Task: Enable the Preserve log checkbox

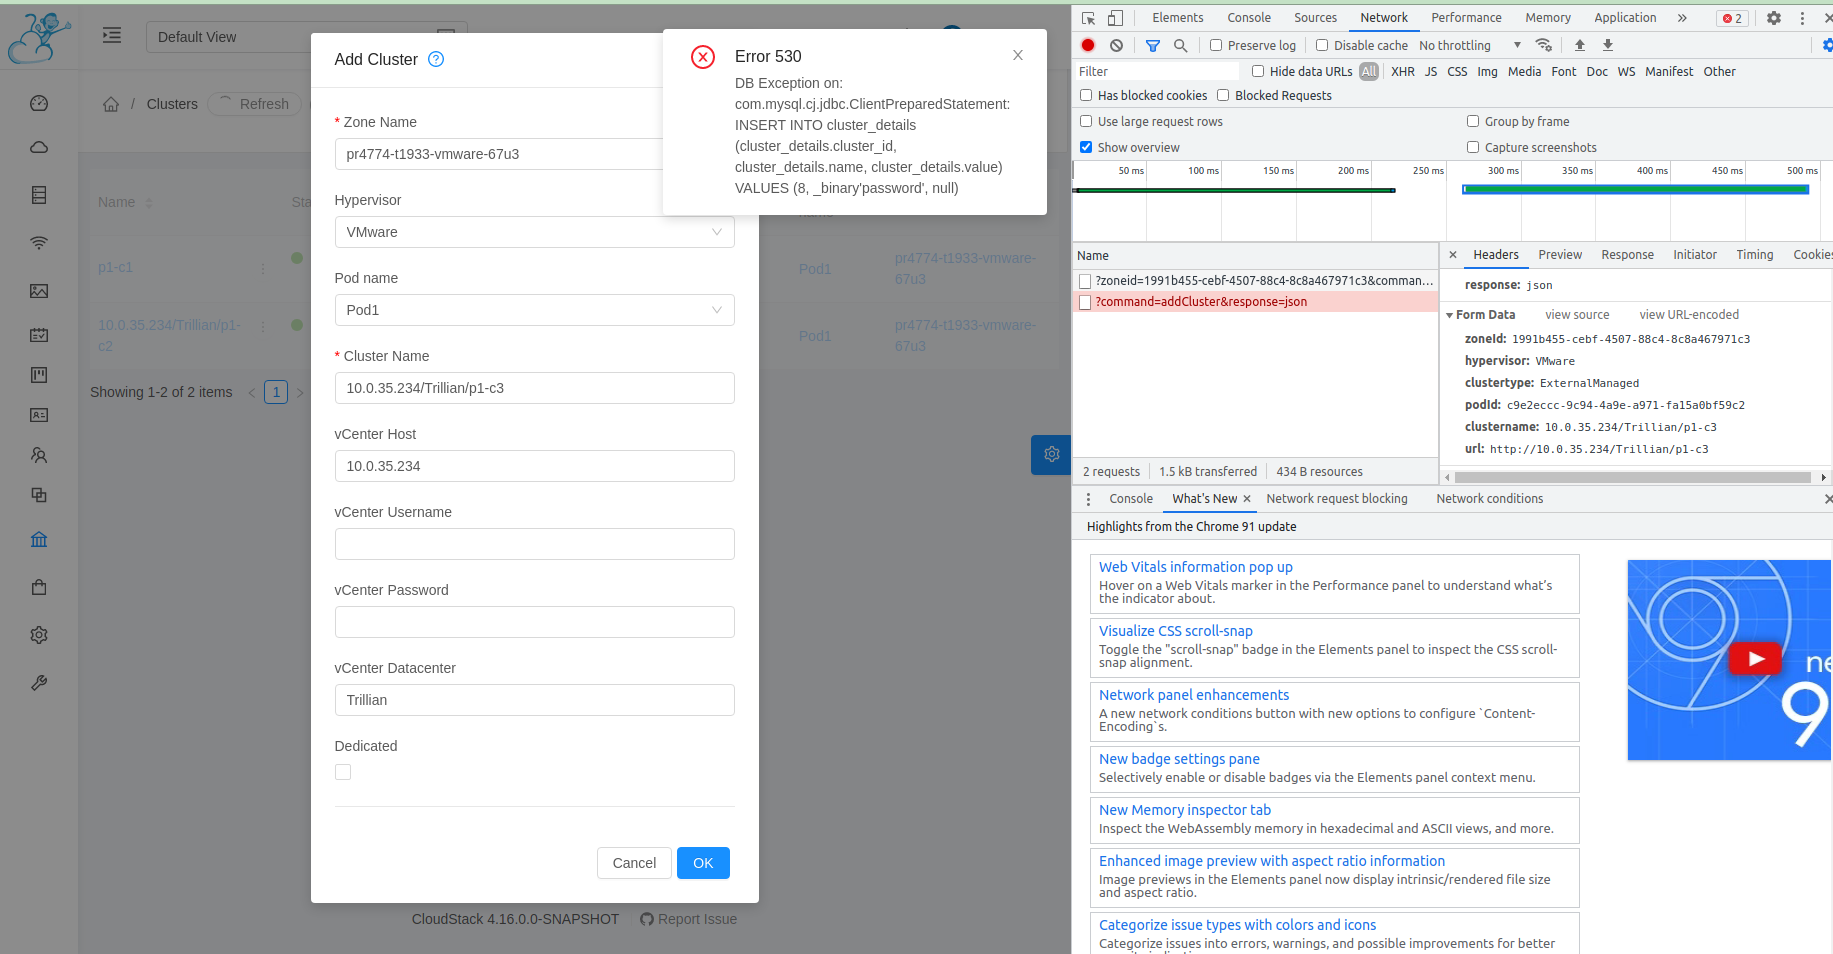Action: point(1215,45)
